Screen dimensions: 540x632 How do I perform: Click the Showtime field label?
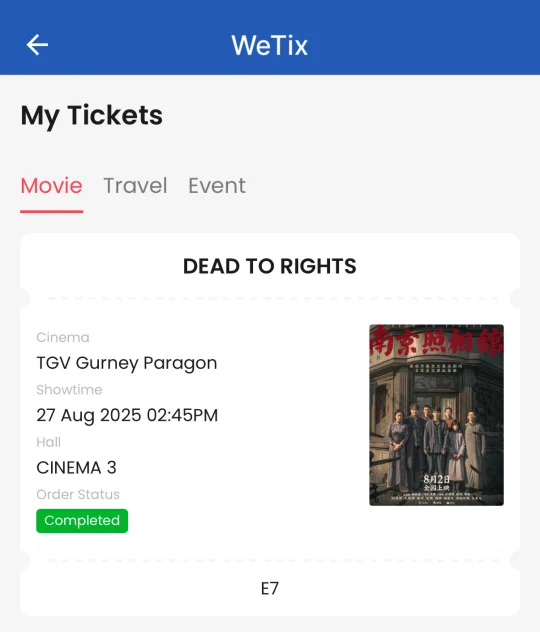69,390
